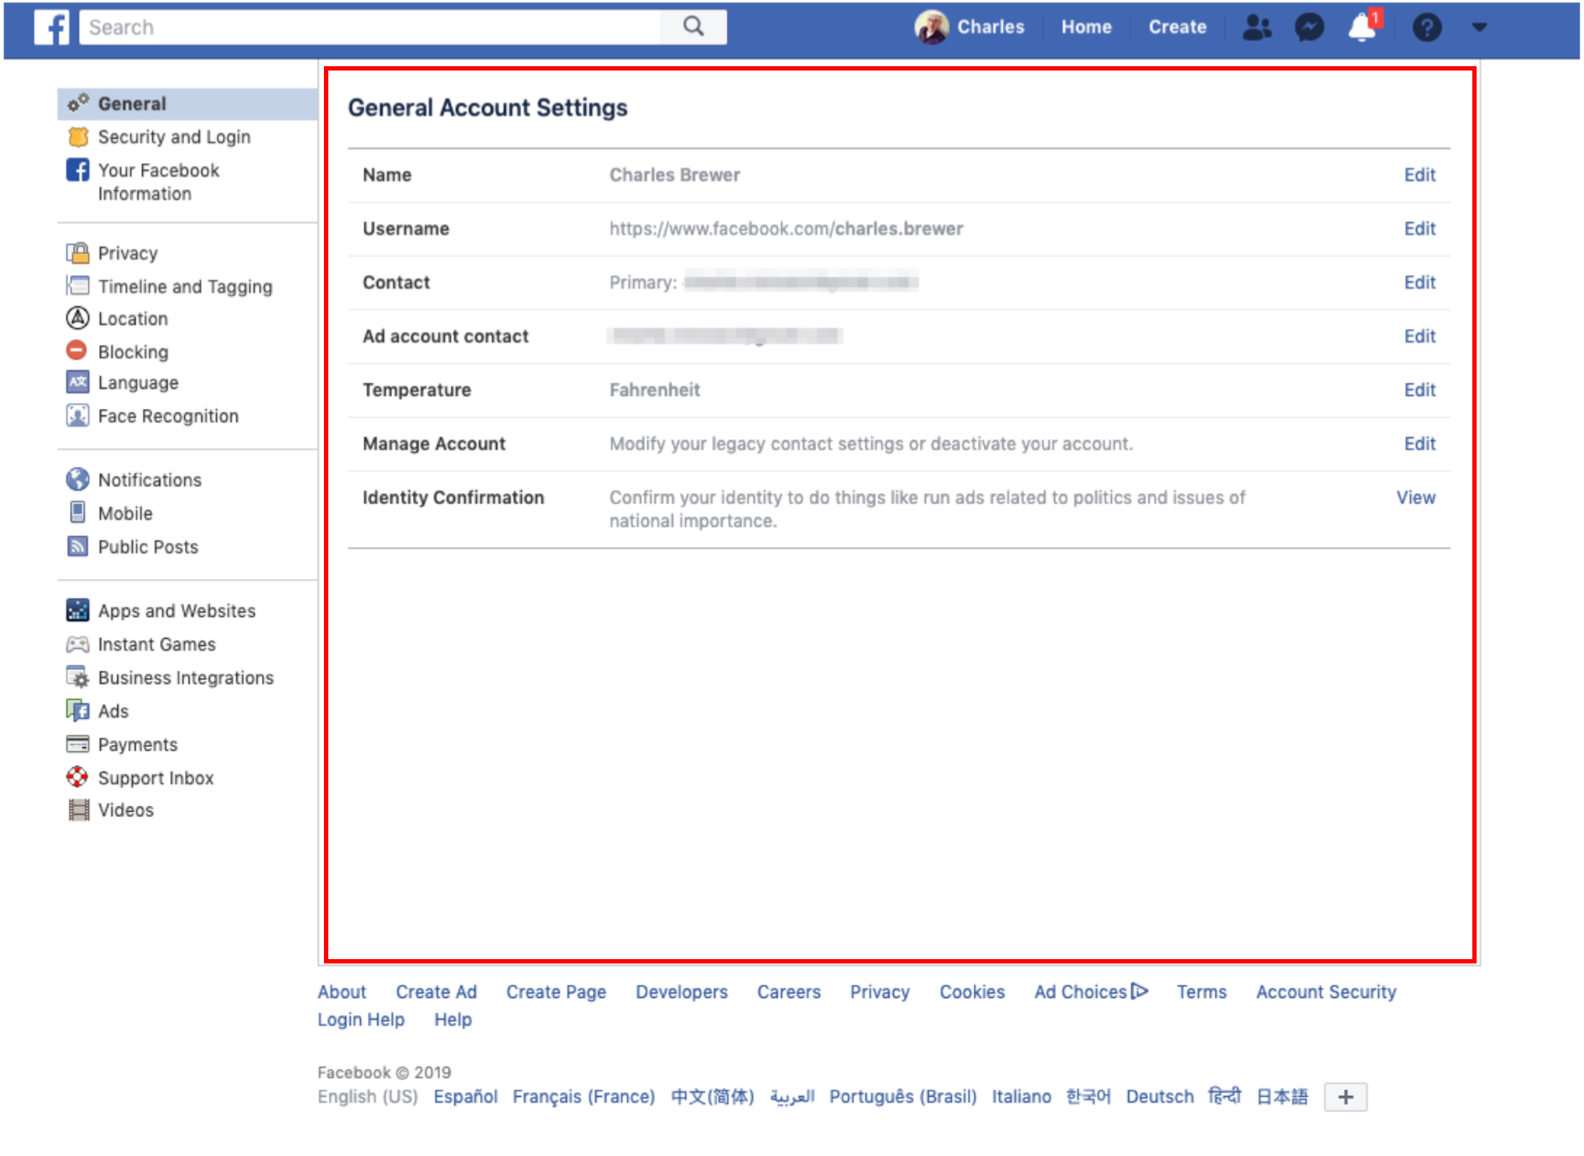Click the plus button for more languages

pos(1345,1097)
